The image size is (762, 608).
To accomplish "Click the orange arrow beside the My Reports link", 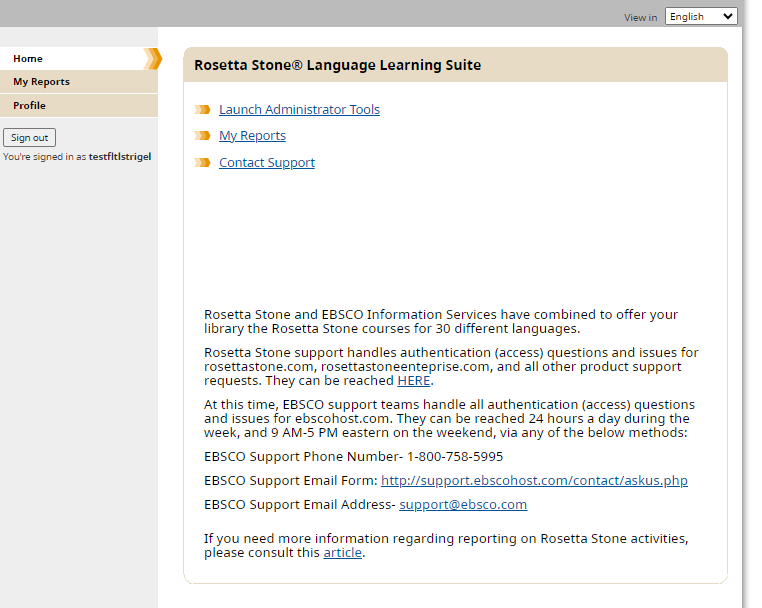I will (x=203, y=136).
